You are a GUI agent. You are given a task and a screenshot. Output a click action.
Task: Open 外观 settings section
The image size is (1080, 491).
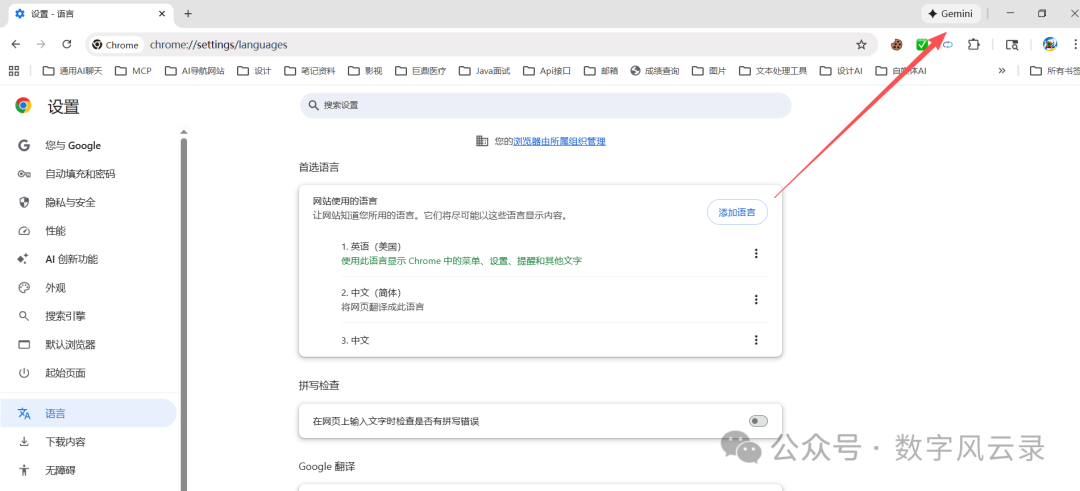coord(55,288)
